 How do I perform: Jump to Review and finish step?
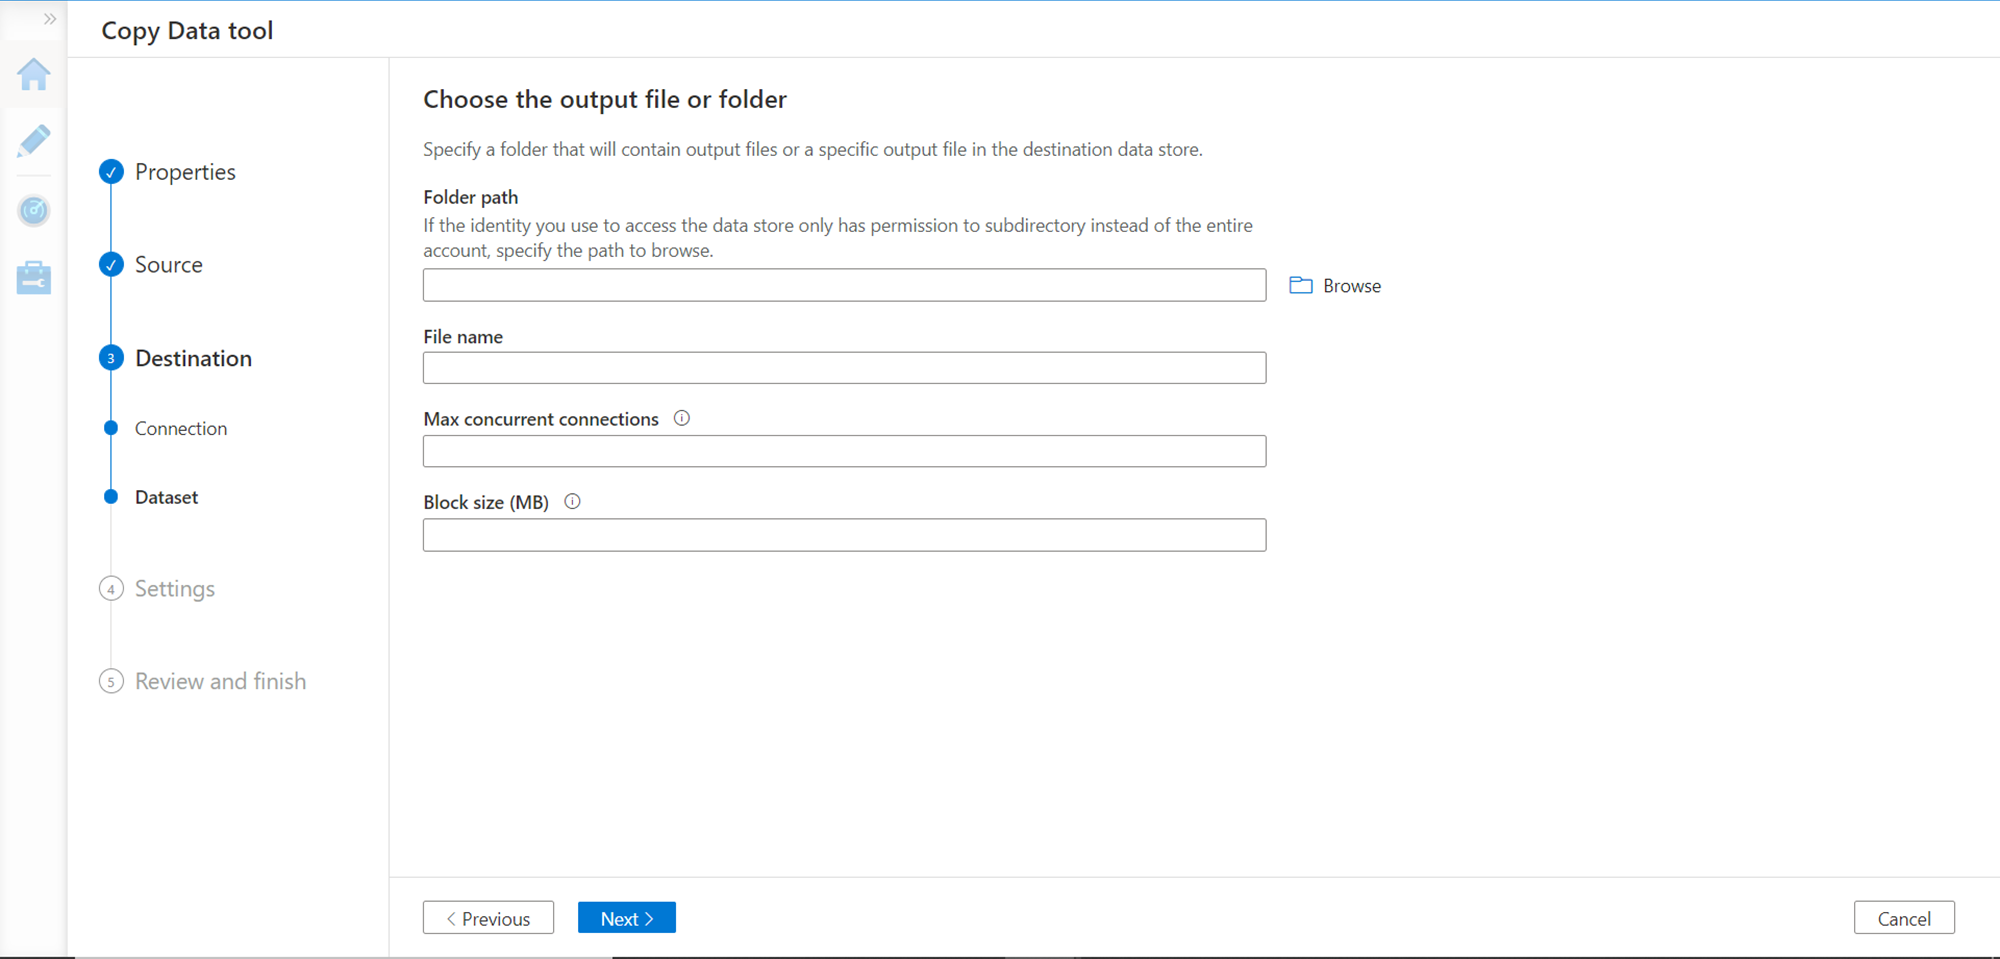tap(220, 681)
